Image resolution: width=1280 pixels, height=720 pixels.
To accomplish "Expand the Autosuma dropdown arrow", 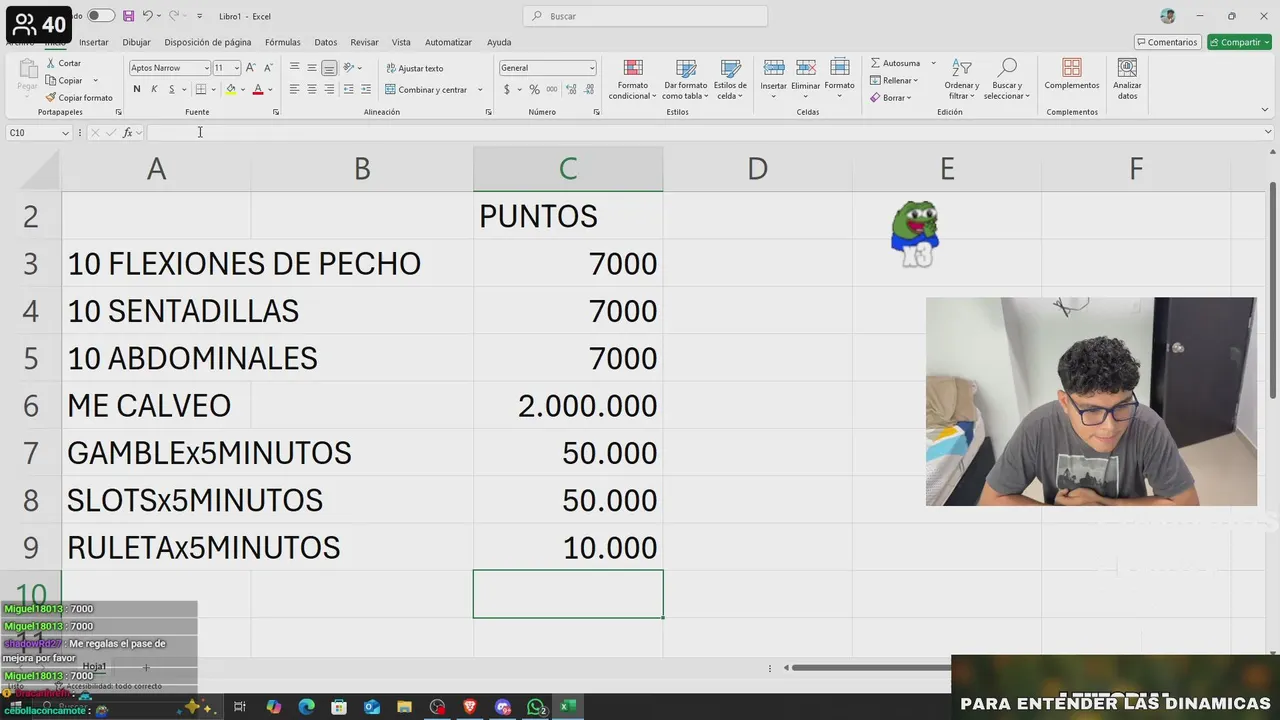I will click(934, 63).
